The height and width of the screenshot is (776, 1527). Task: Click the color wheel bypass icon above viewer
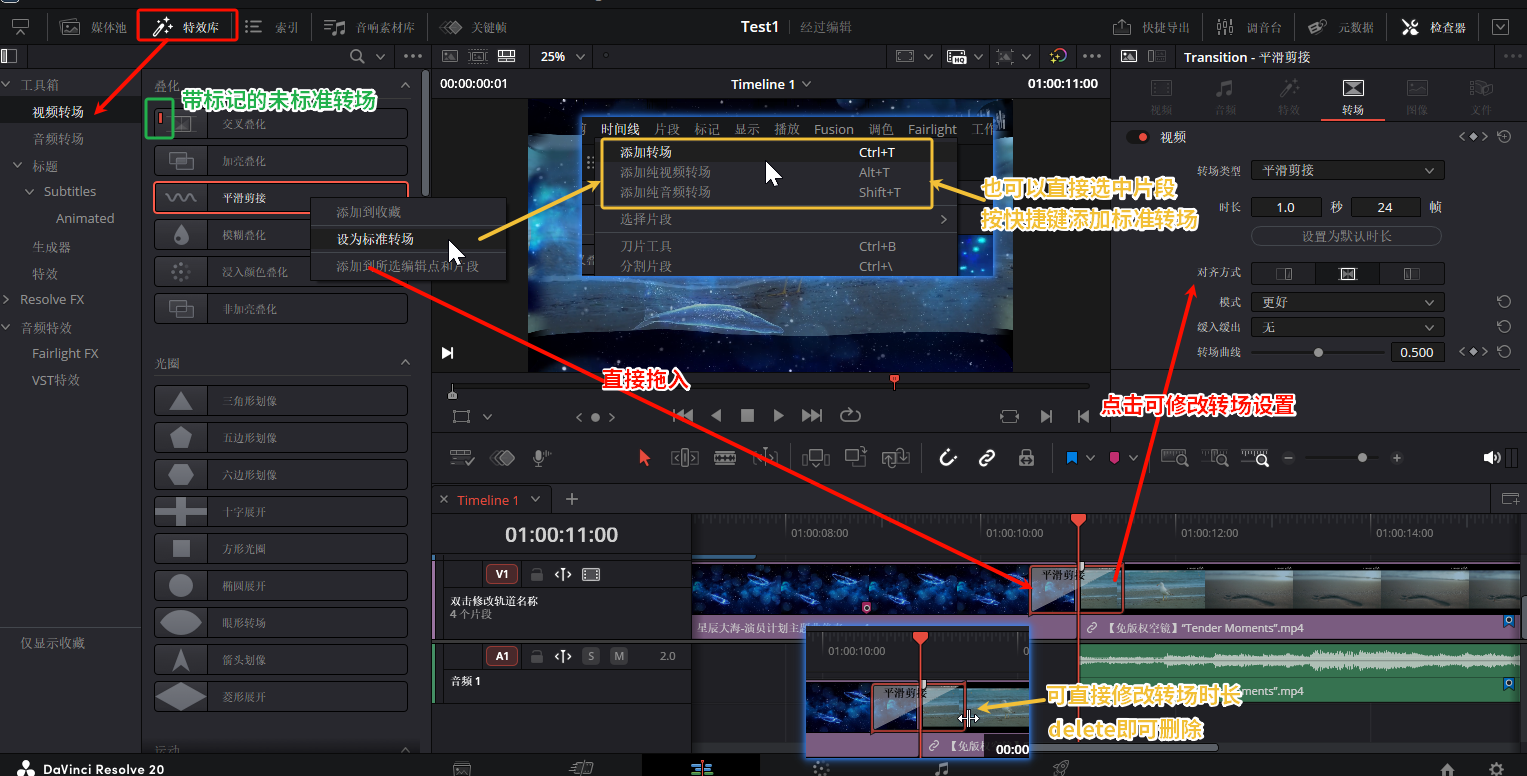[x=1059, y=56]
